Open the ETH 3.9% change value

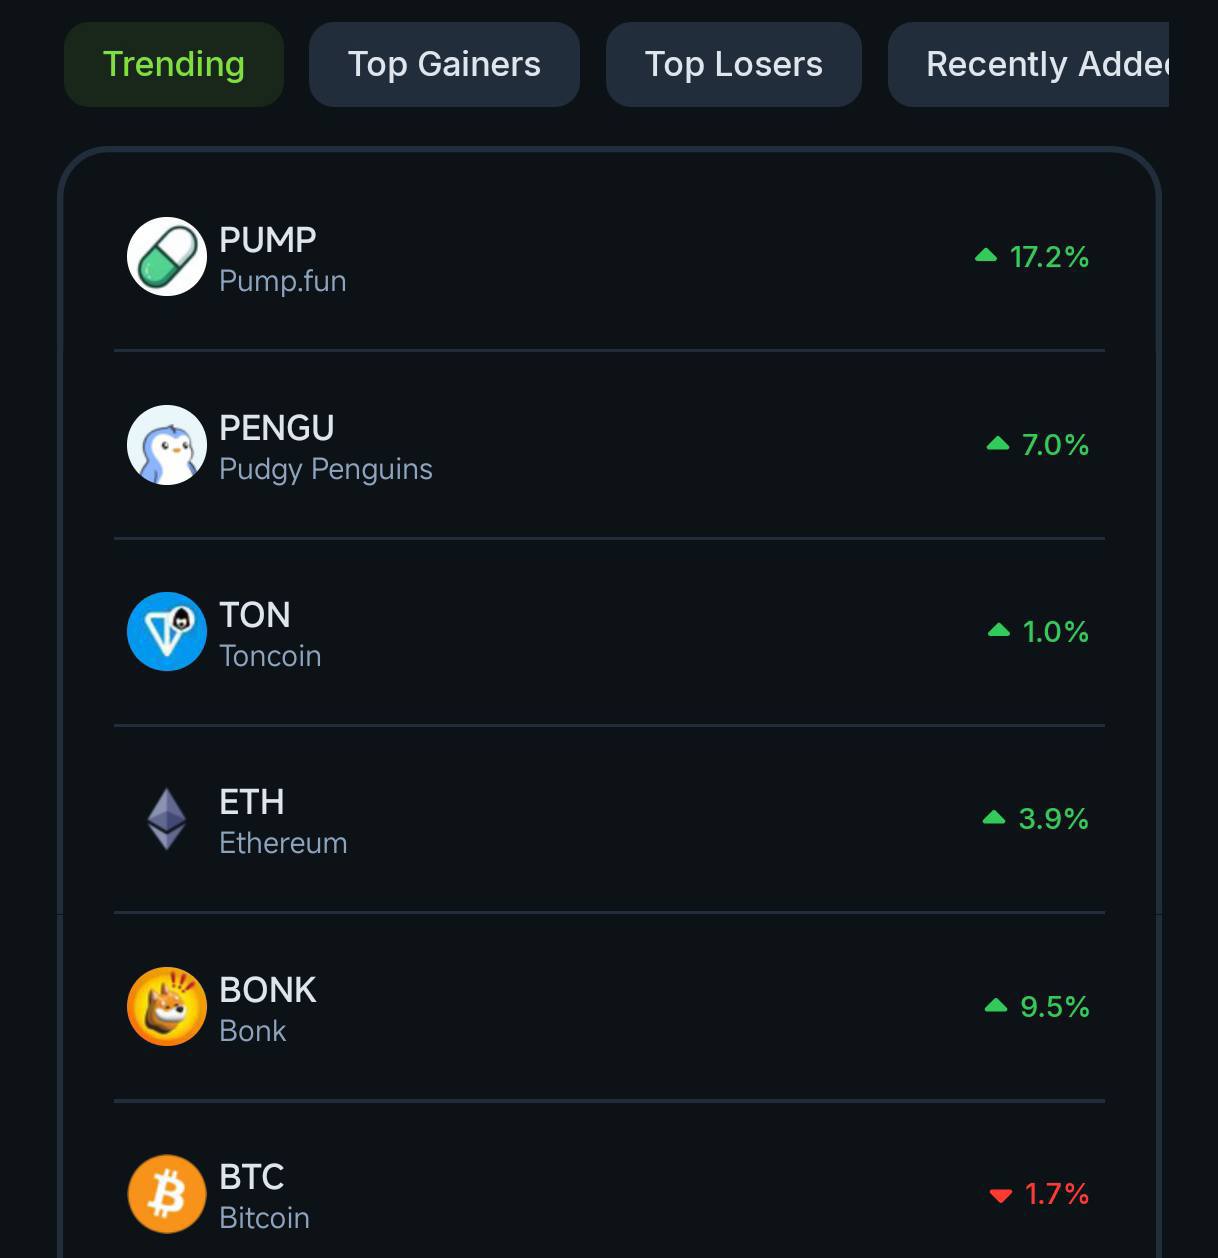[1053, 819]
